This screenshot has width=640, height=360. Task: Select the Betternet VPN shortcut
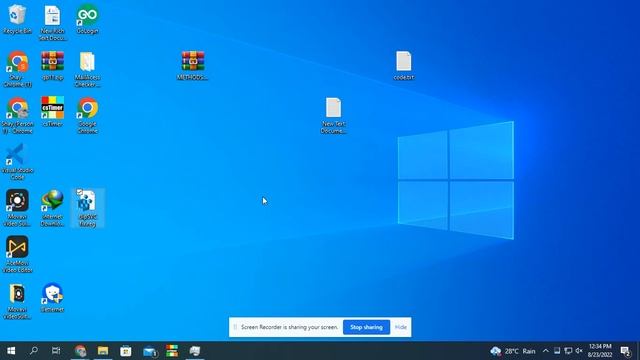[x=52, y=298]
